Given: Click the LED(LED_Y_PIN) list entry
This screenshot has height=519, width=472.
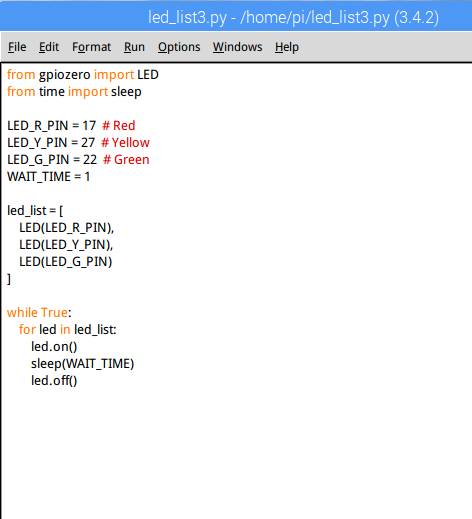Looking at the screenshot, I should 66,245.
